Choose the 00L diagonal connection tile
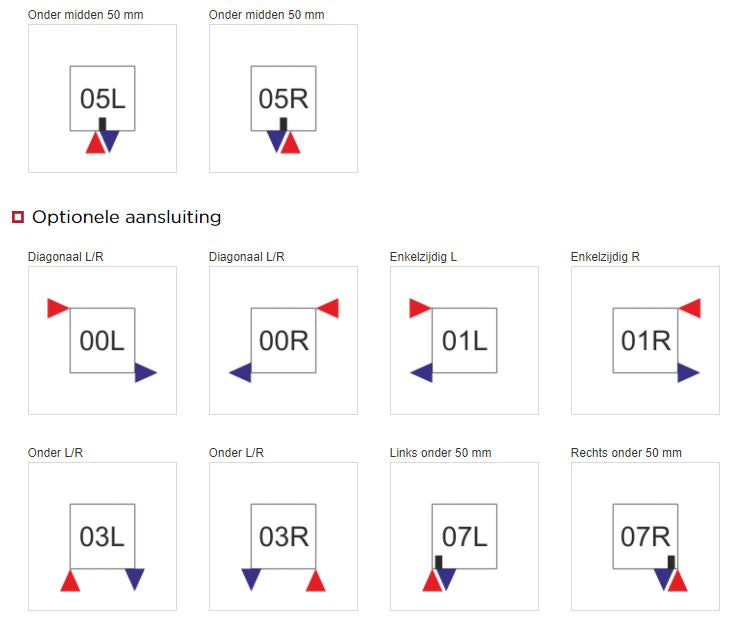The height and width of the screenshot is (636, 738). (102, 340)
